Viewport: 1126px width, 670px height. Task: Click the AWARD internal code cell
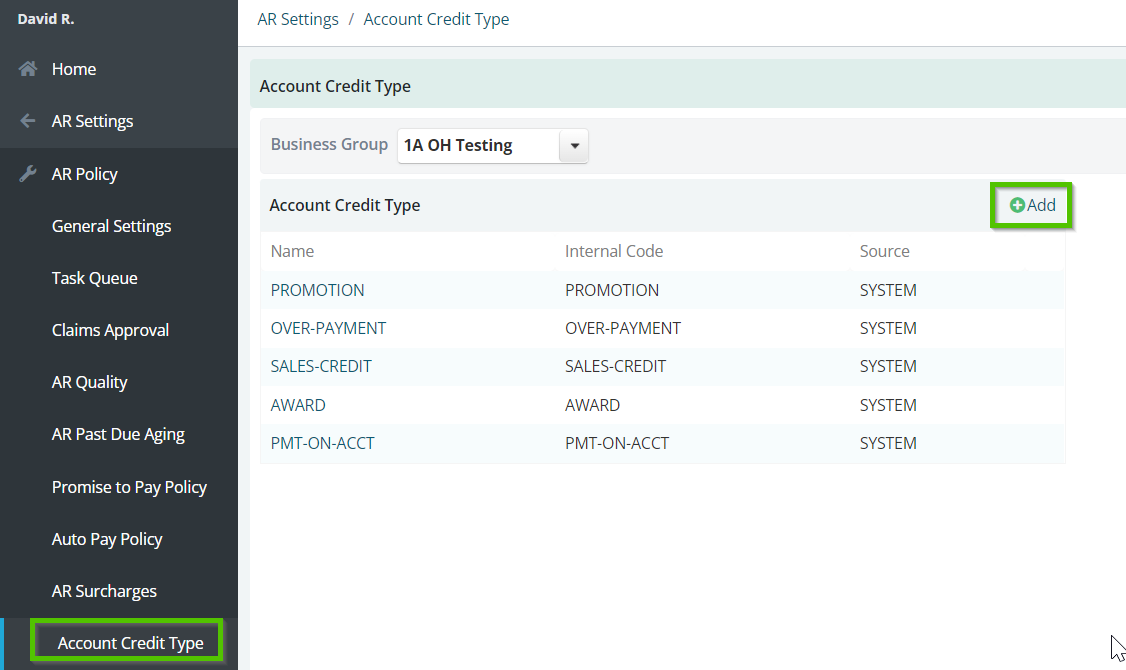click(x=592, y=405)
